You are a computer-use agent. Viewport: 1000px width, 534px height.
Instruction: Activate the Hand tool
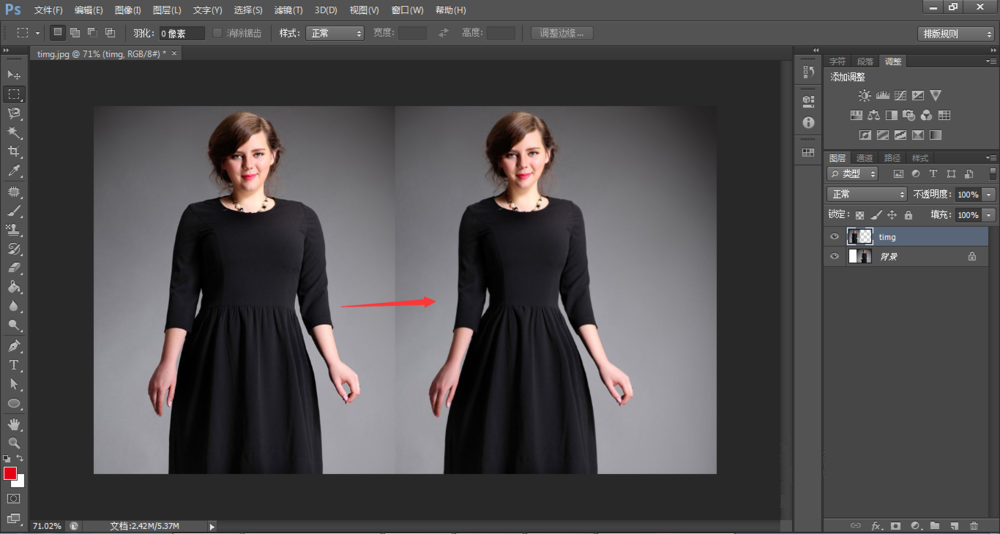coord(14,424)
